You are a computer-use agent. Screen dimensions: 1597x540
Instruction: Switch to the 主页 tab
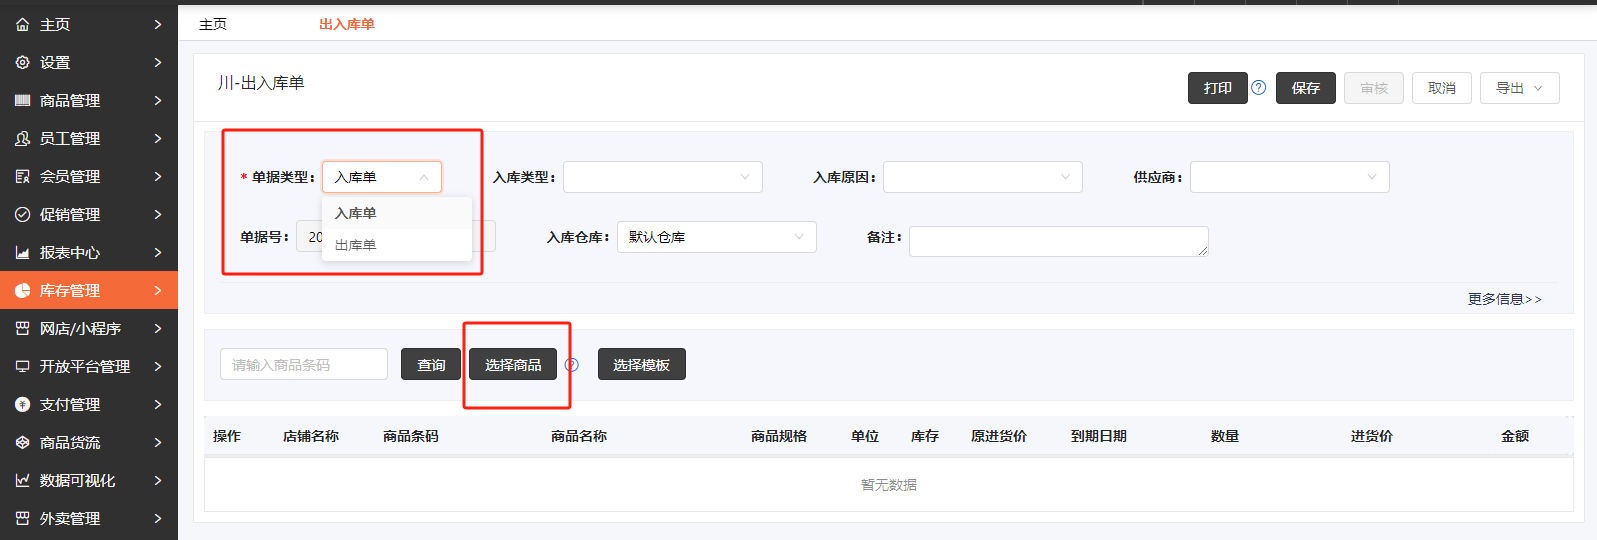click(x=213, y=24)
